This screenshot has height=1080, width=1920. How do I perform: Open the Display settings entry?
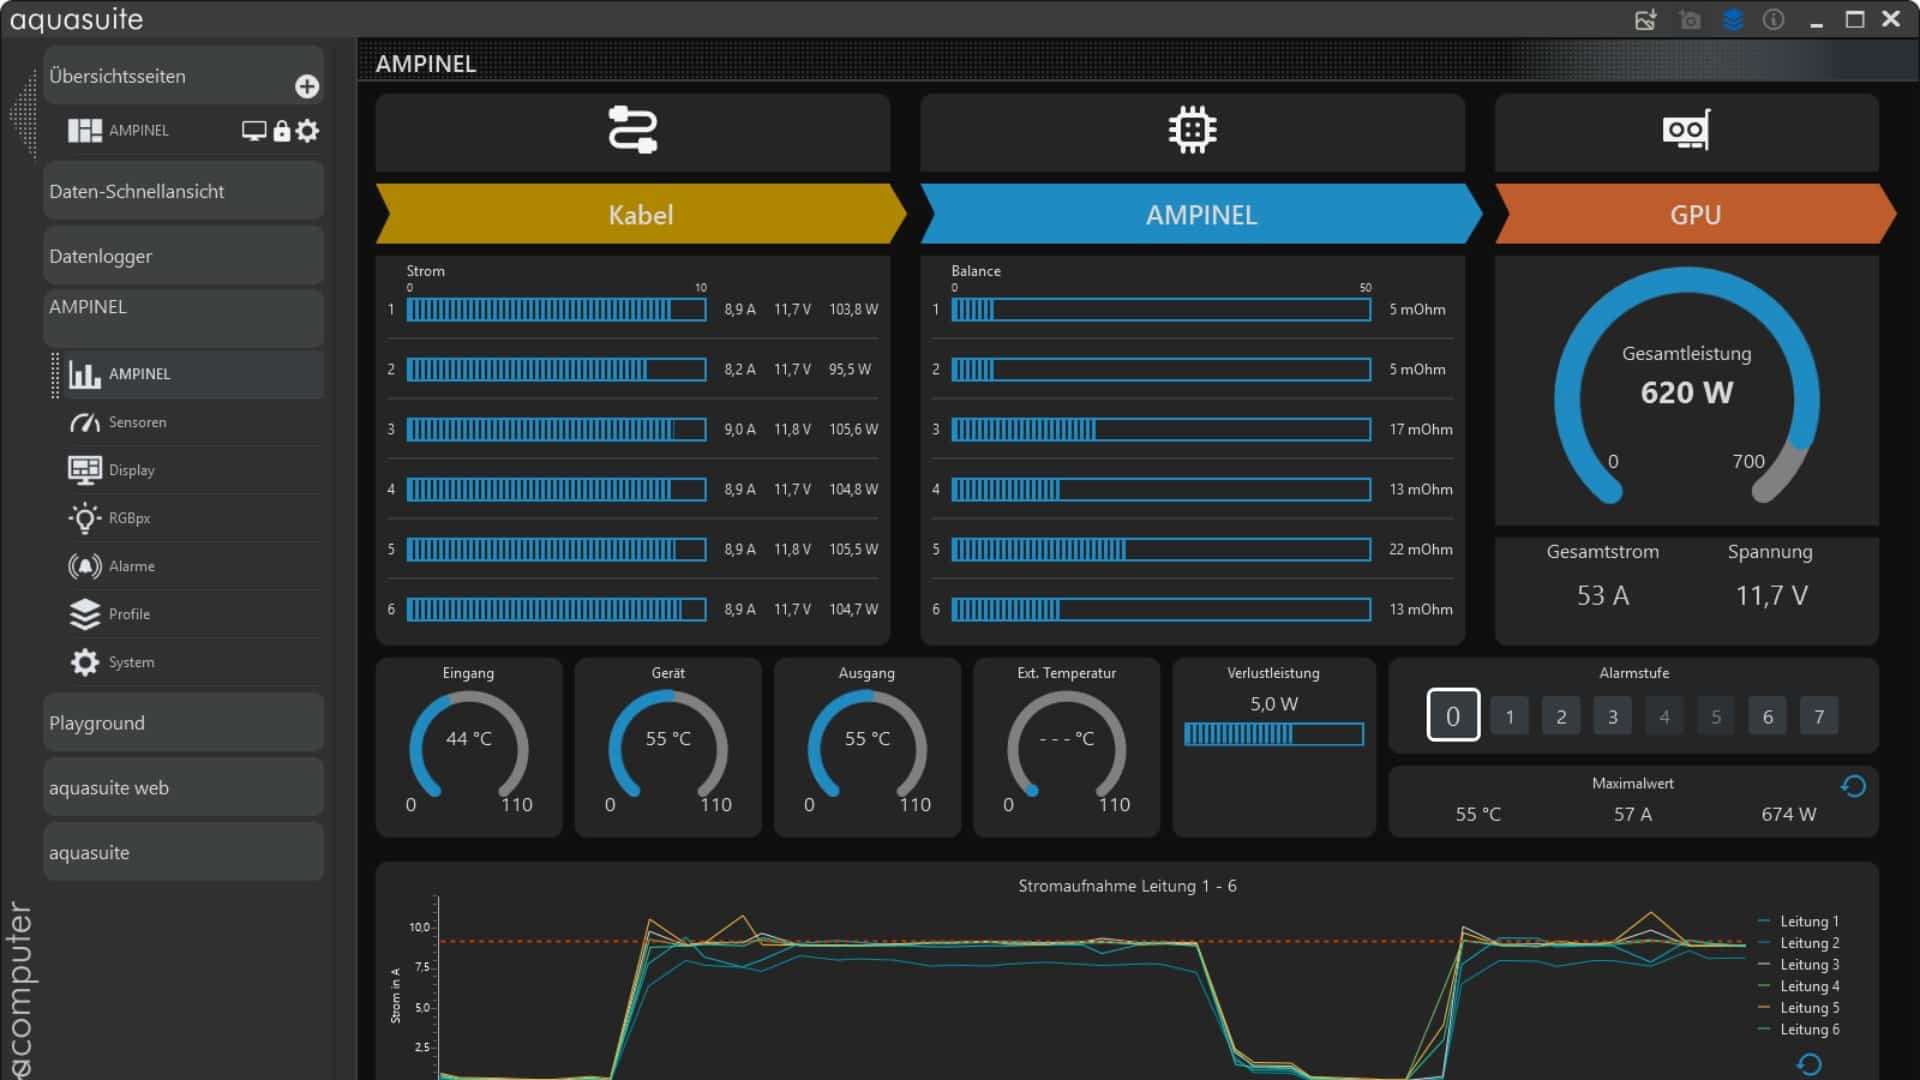click(131, 471)
